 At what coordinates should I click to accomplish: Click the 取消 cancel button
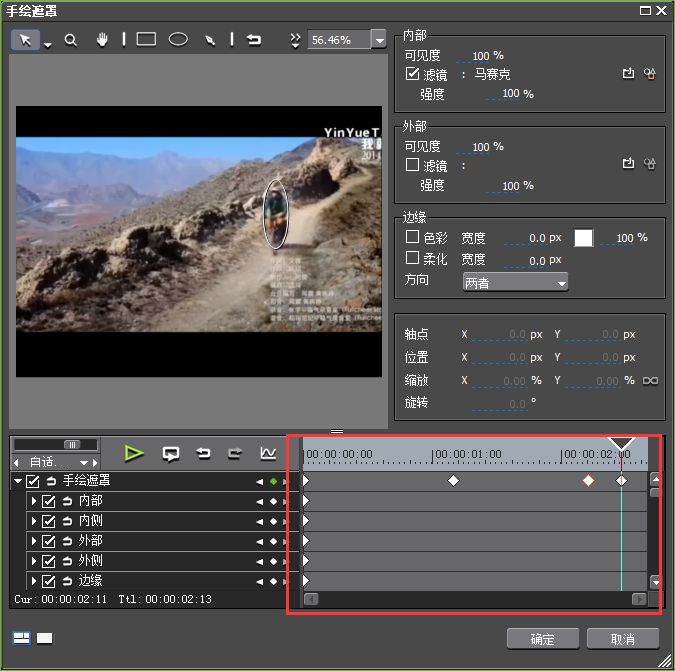[622, 639]
